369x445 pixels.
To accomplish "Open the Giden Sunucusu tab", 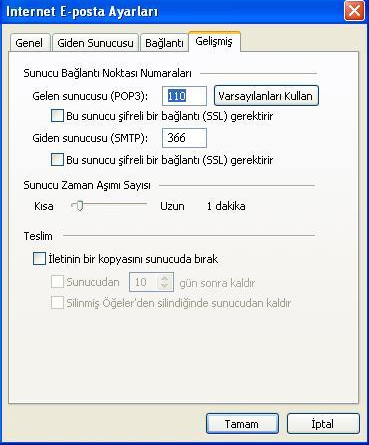I will [x=95, y=43].
